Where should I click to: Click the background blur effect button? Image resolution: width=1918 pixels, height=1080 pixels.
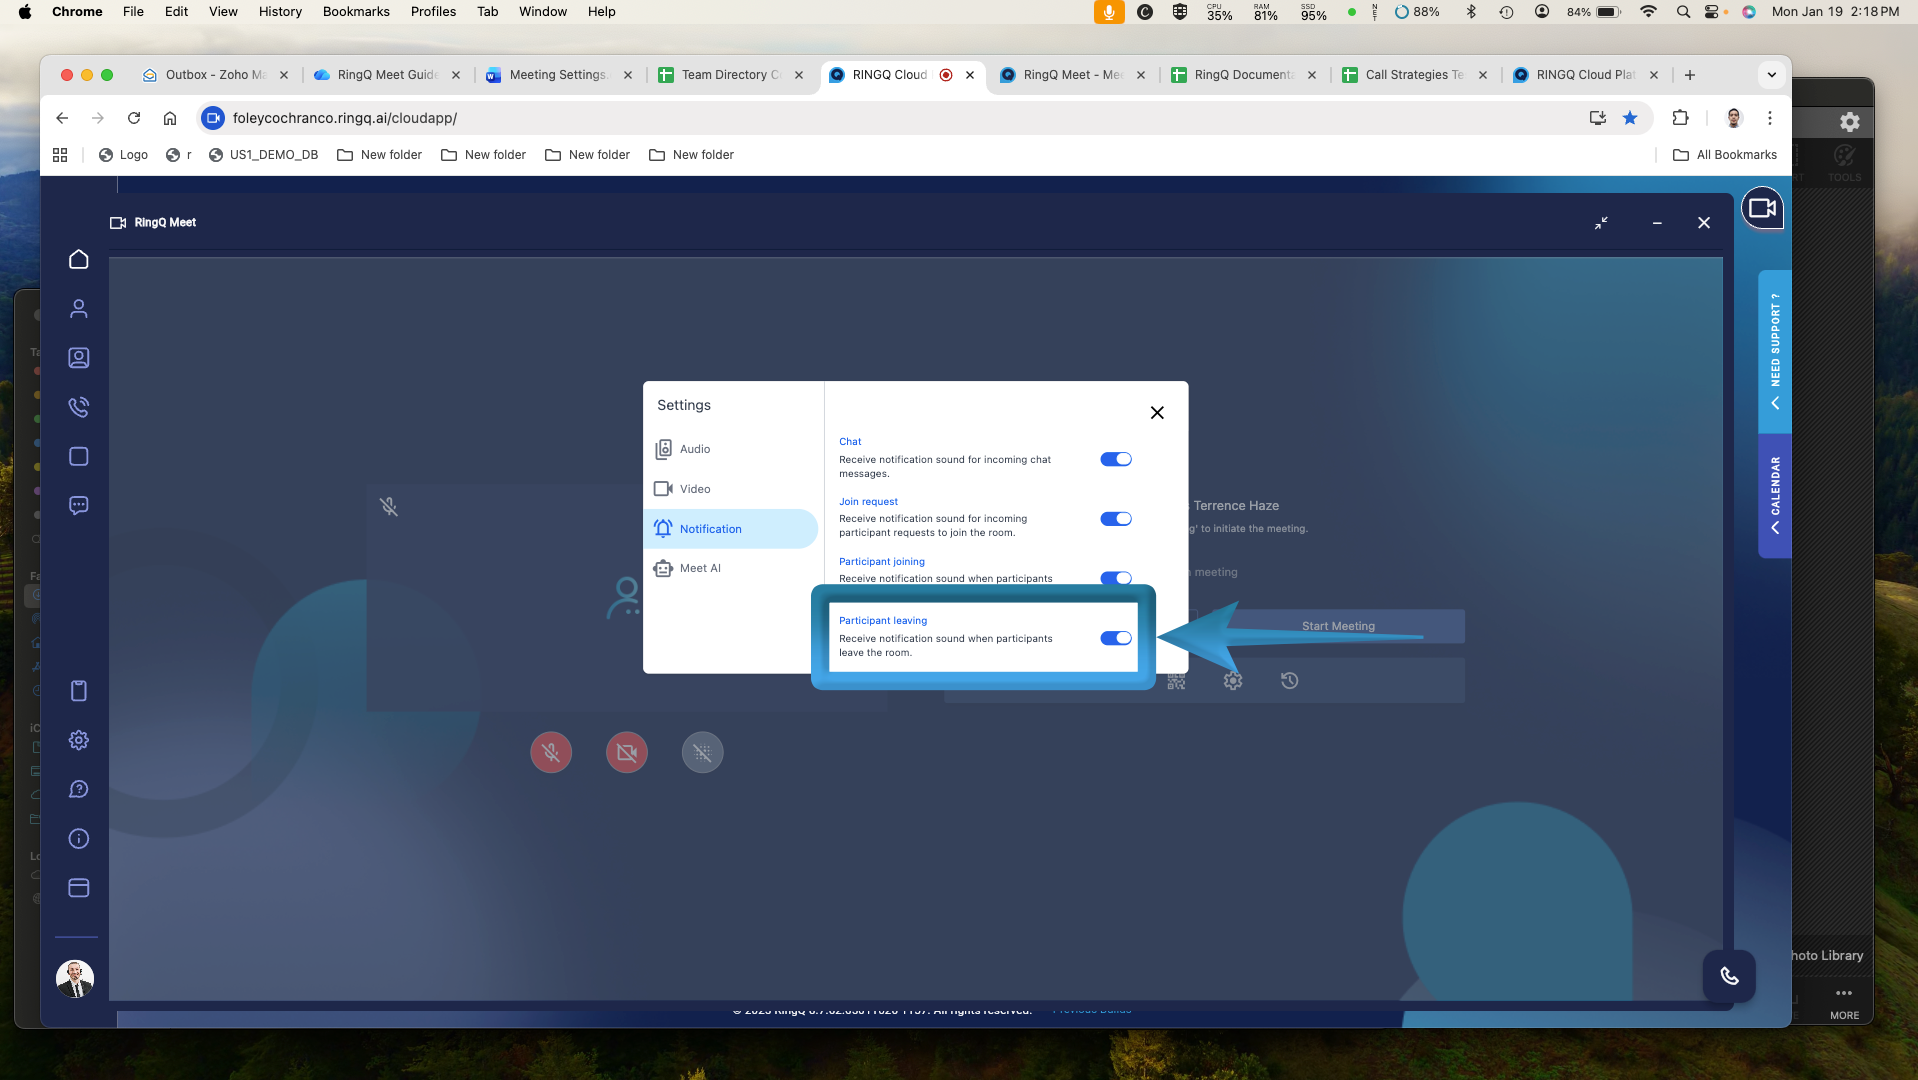703,753
